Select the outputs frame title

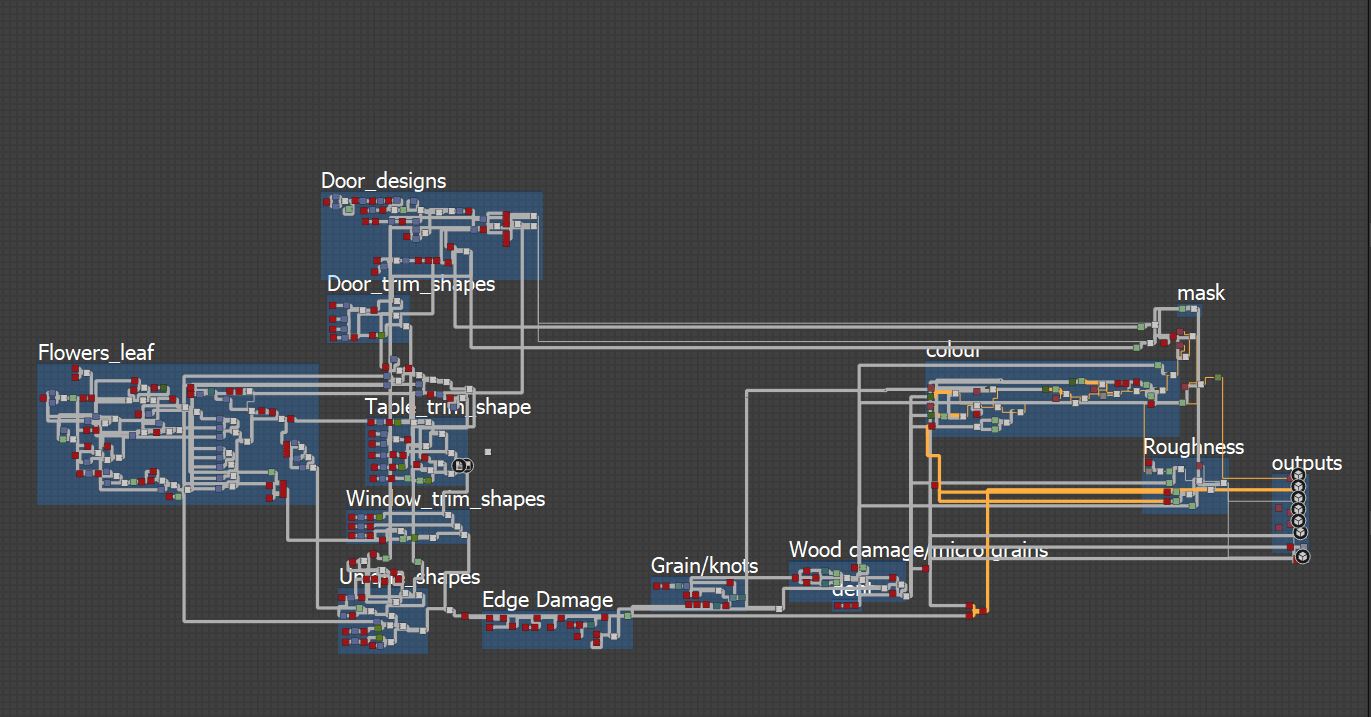point(1306,463)
